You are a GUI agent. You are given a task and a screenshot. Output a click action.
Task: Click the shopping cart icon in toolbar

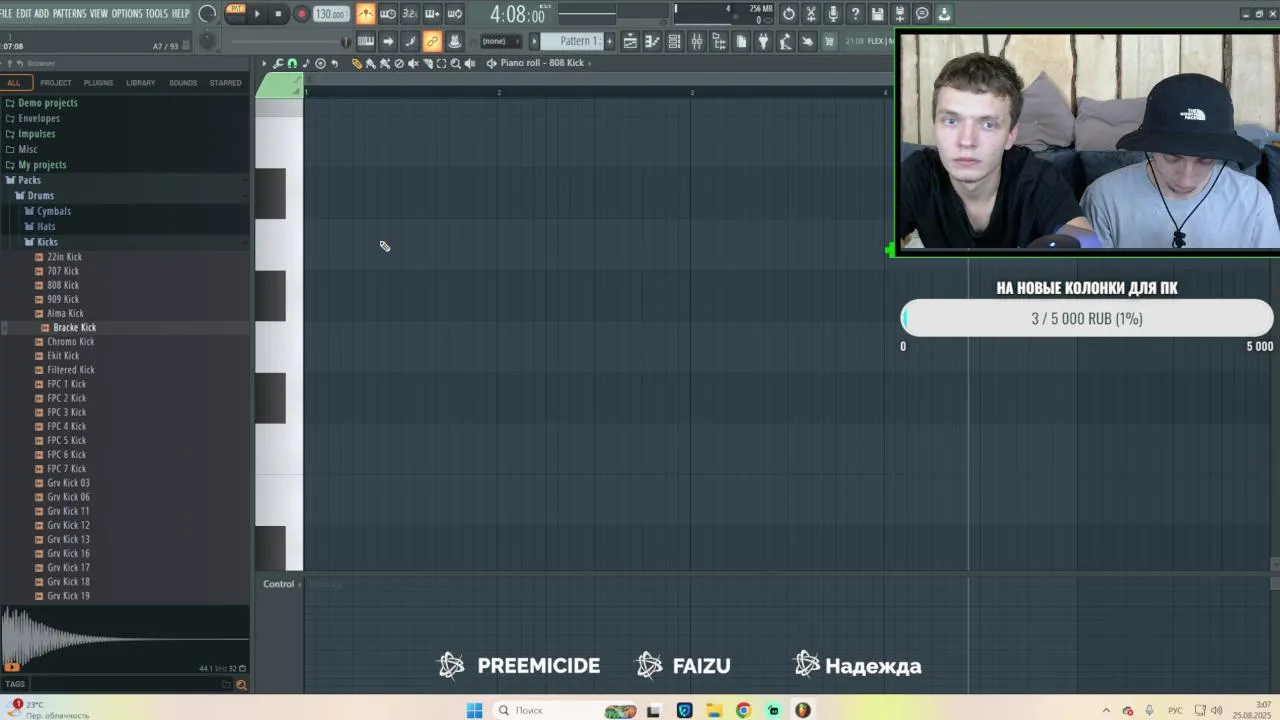829,41
